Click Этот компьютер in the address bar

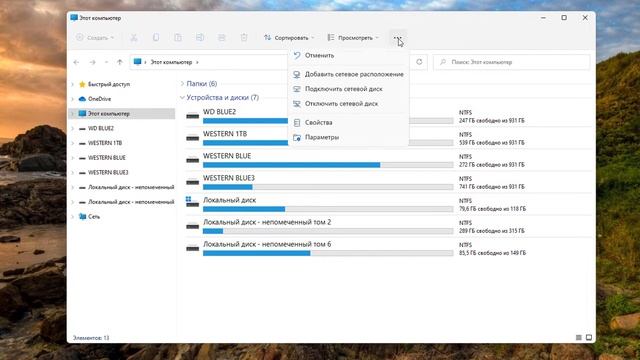point(171,62)
